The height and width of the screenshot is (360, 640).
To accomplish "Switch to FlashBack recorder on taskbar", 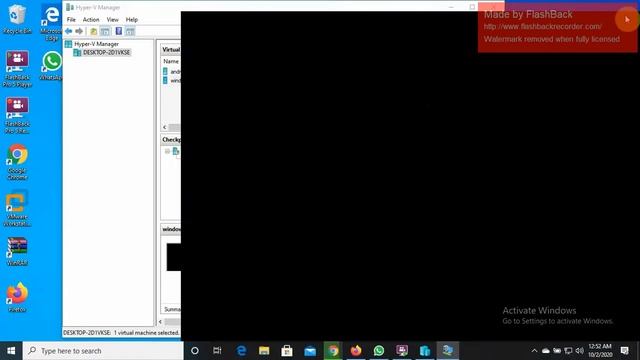I will [402, 351].
